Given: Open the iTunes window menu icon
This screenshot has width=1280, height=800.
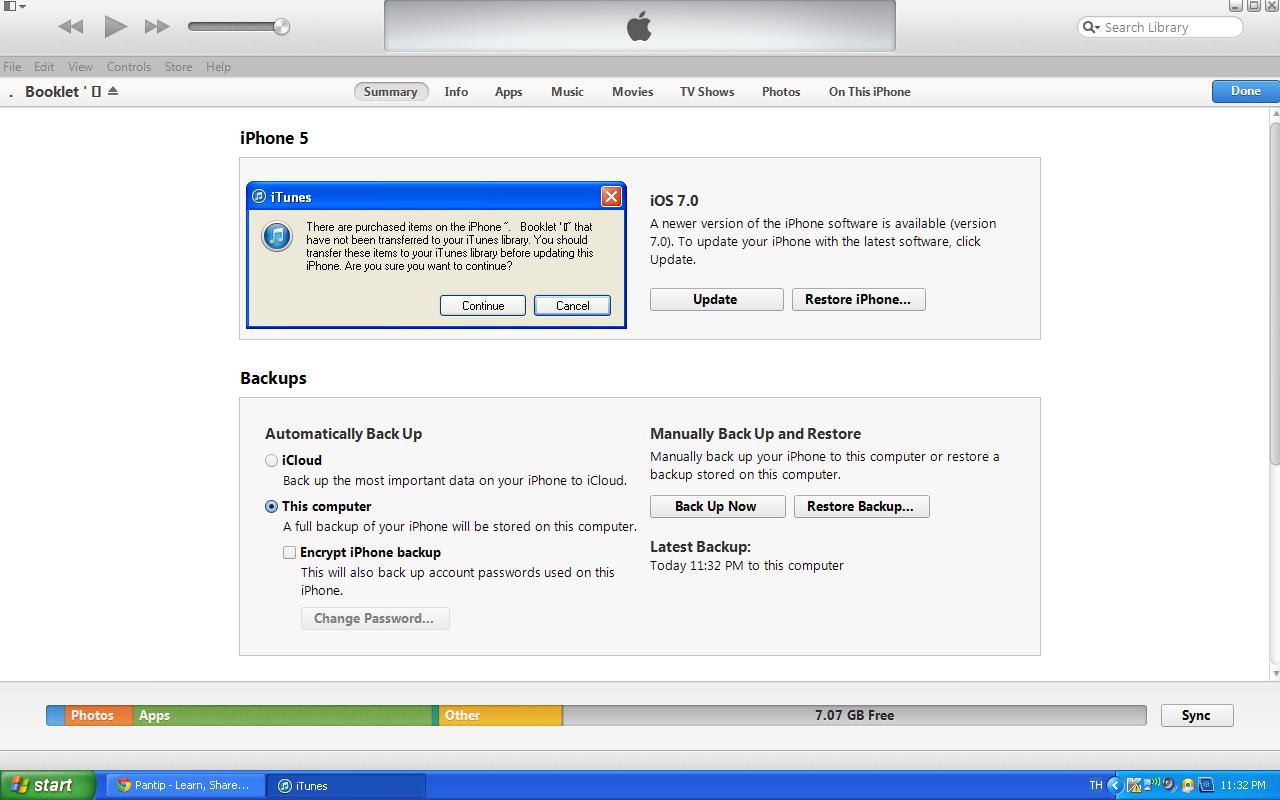Looking at the screenshot, I should tap(14, 6).
